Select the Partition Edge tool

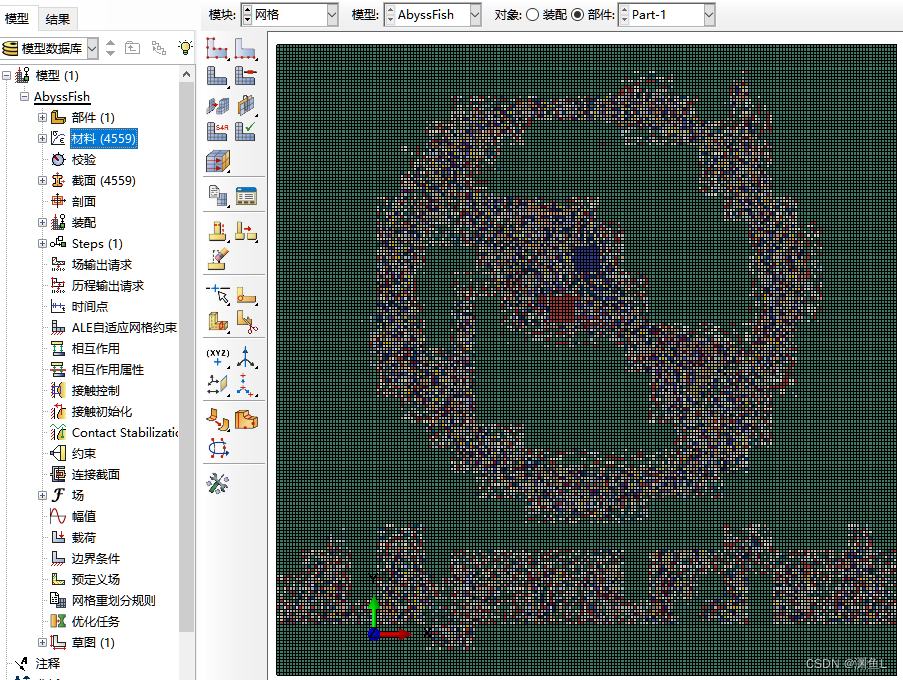coord(218,231)
